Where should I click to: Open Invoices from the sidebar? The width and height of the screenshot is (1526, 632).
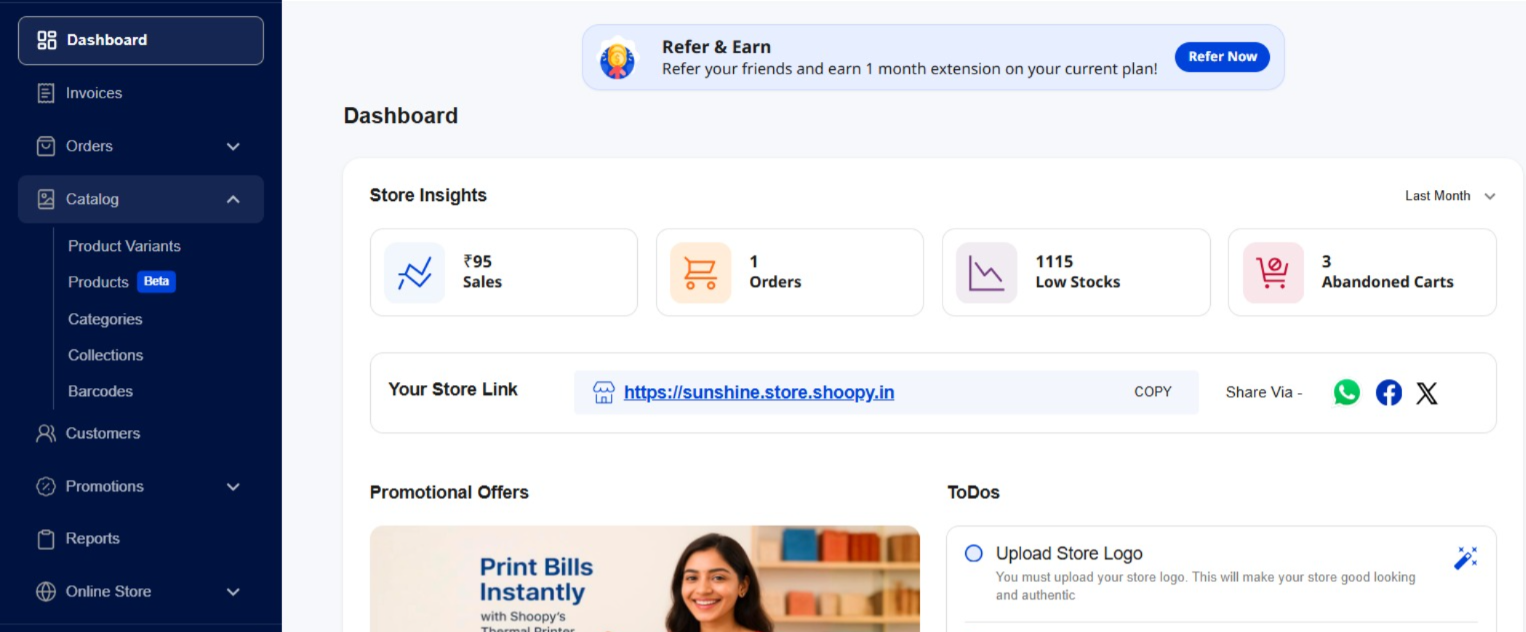93,93
